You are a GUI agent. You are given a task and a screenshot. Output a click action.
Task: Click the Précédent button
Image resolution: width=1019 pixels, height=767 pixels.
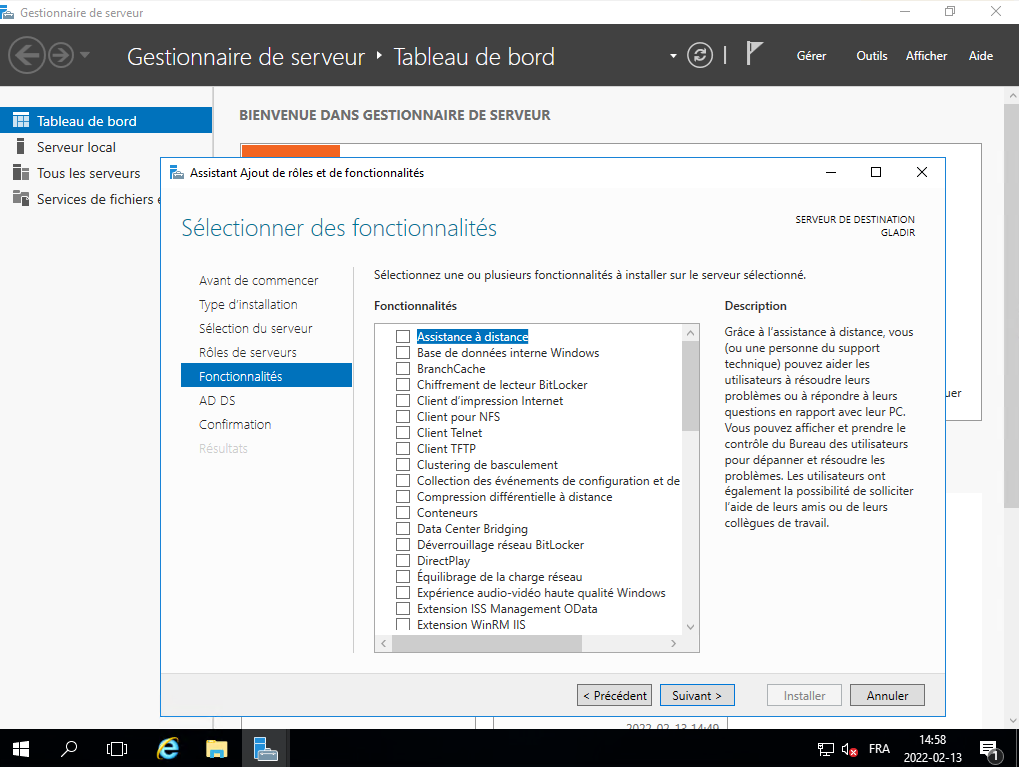pyautogui.click(x=614, y=696)
